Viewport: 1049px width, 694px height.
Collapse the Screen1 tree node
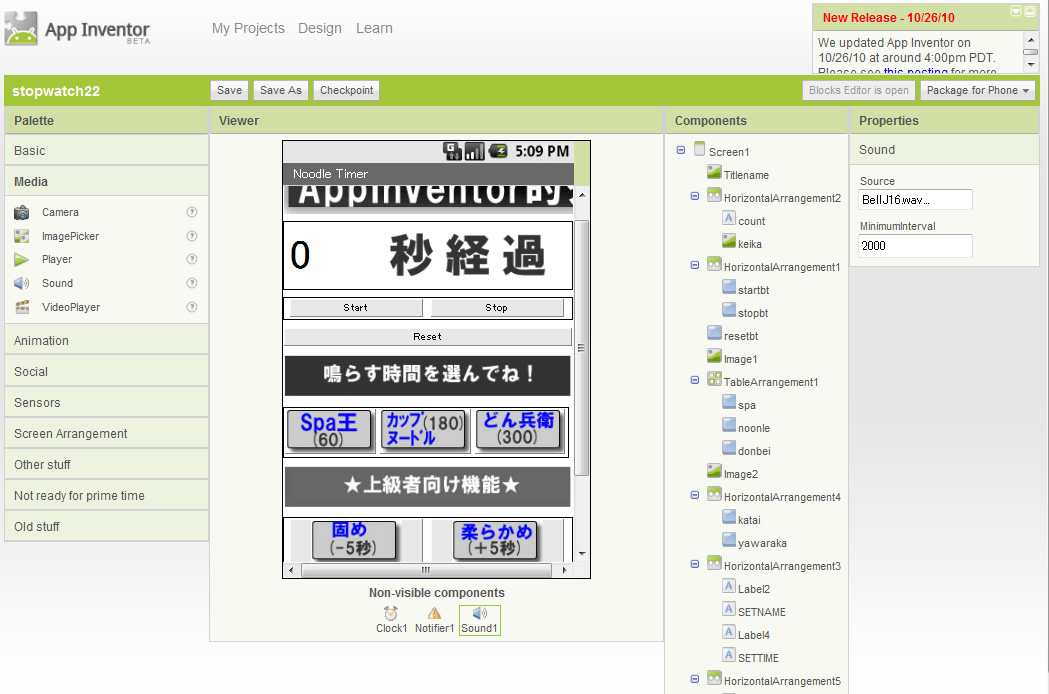tap(681, 150)
